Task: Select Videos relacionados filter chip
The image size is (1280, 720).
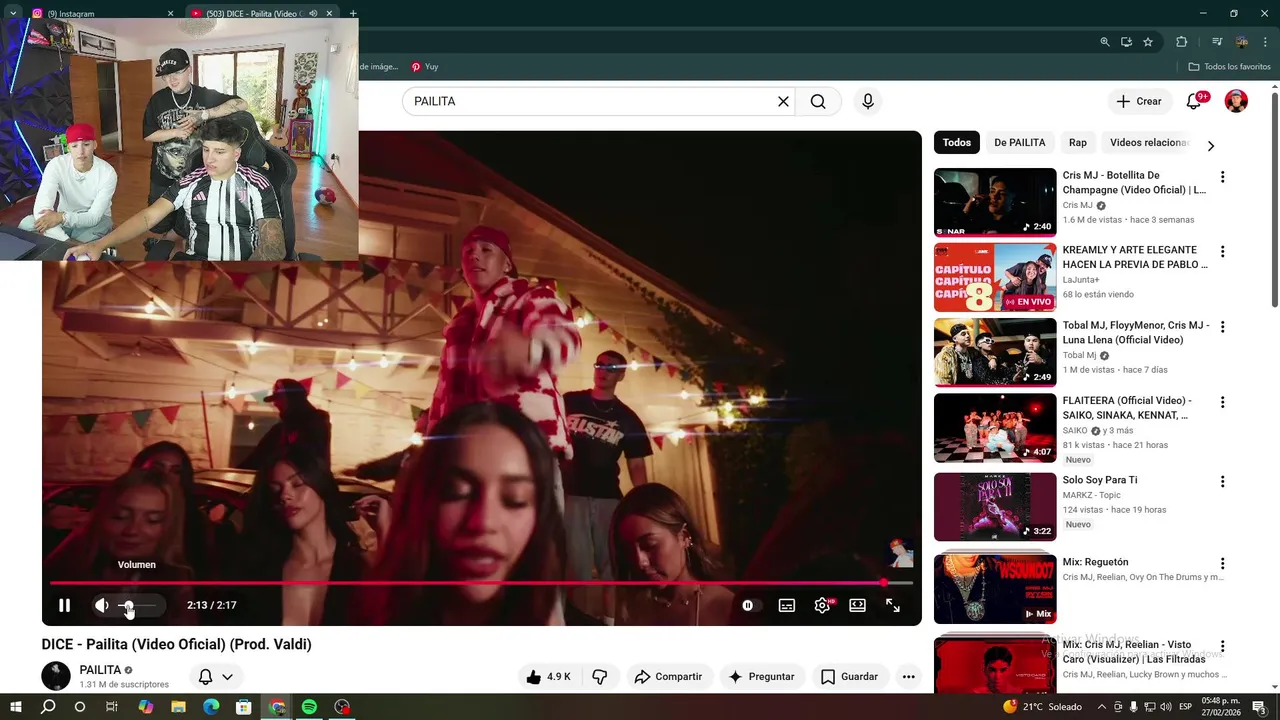Action: [1148, 143]
